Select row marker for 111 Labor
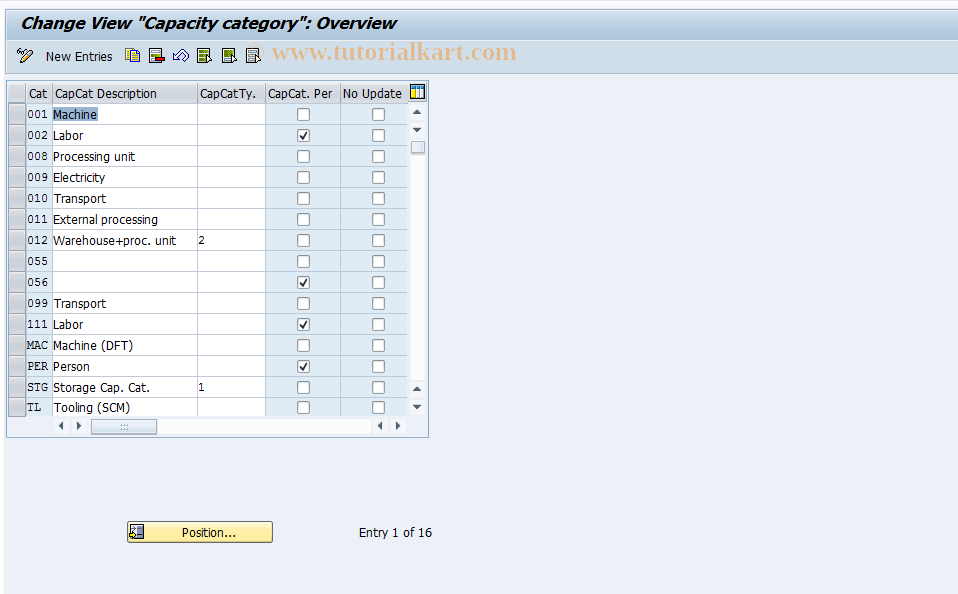958x594 pixels. pyautogui.click(x=17, y=324)
